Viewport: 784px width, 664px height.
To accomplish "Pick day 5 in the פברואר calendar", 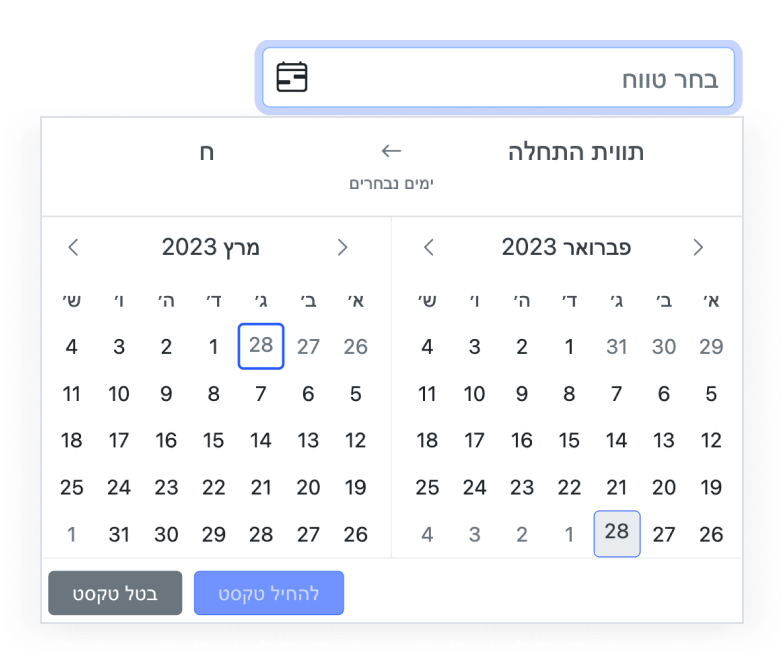I will click(711, 393).
